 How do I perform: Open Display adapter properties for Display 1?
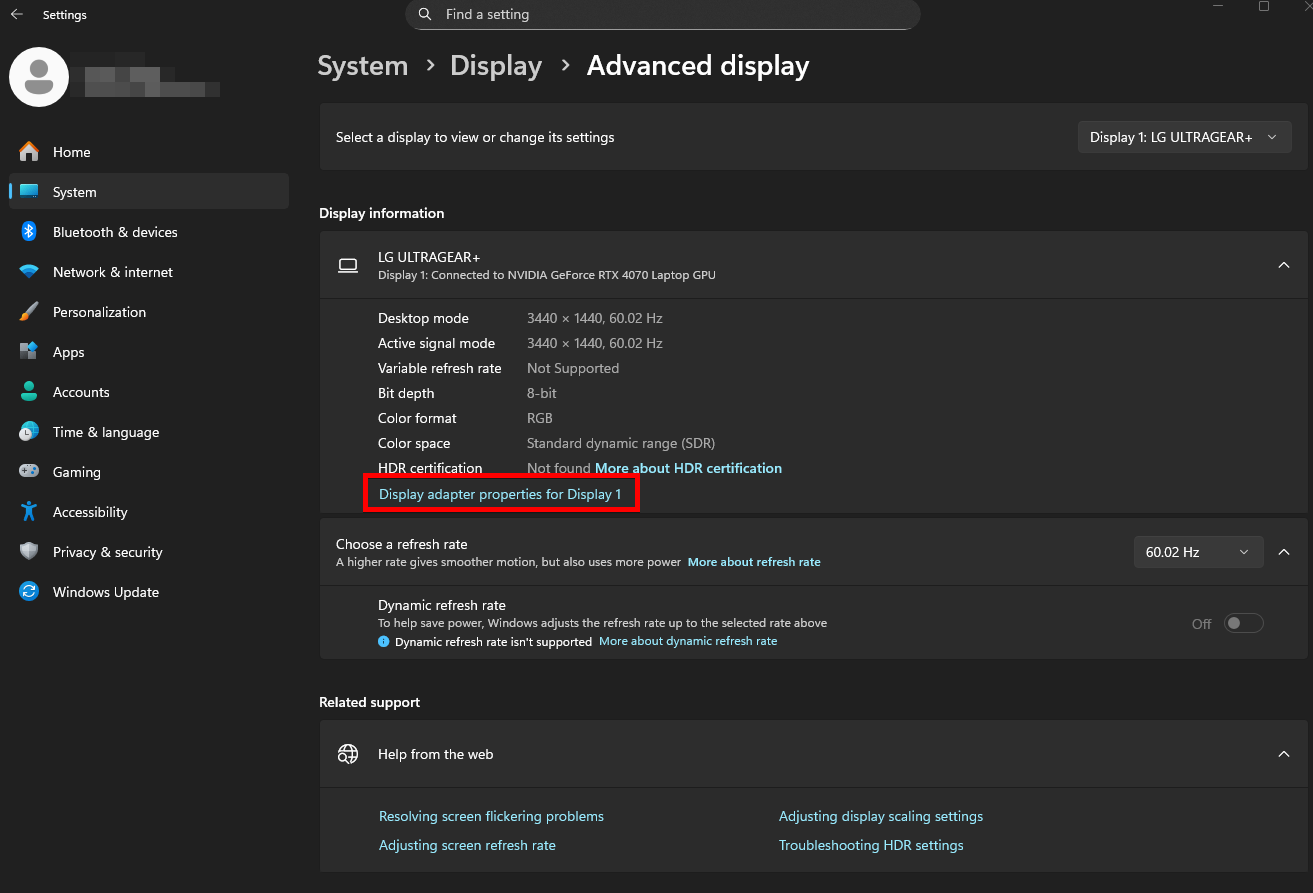pyautogui.click(x=500, y=493)
